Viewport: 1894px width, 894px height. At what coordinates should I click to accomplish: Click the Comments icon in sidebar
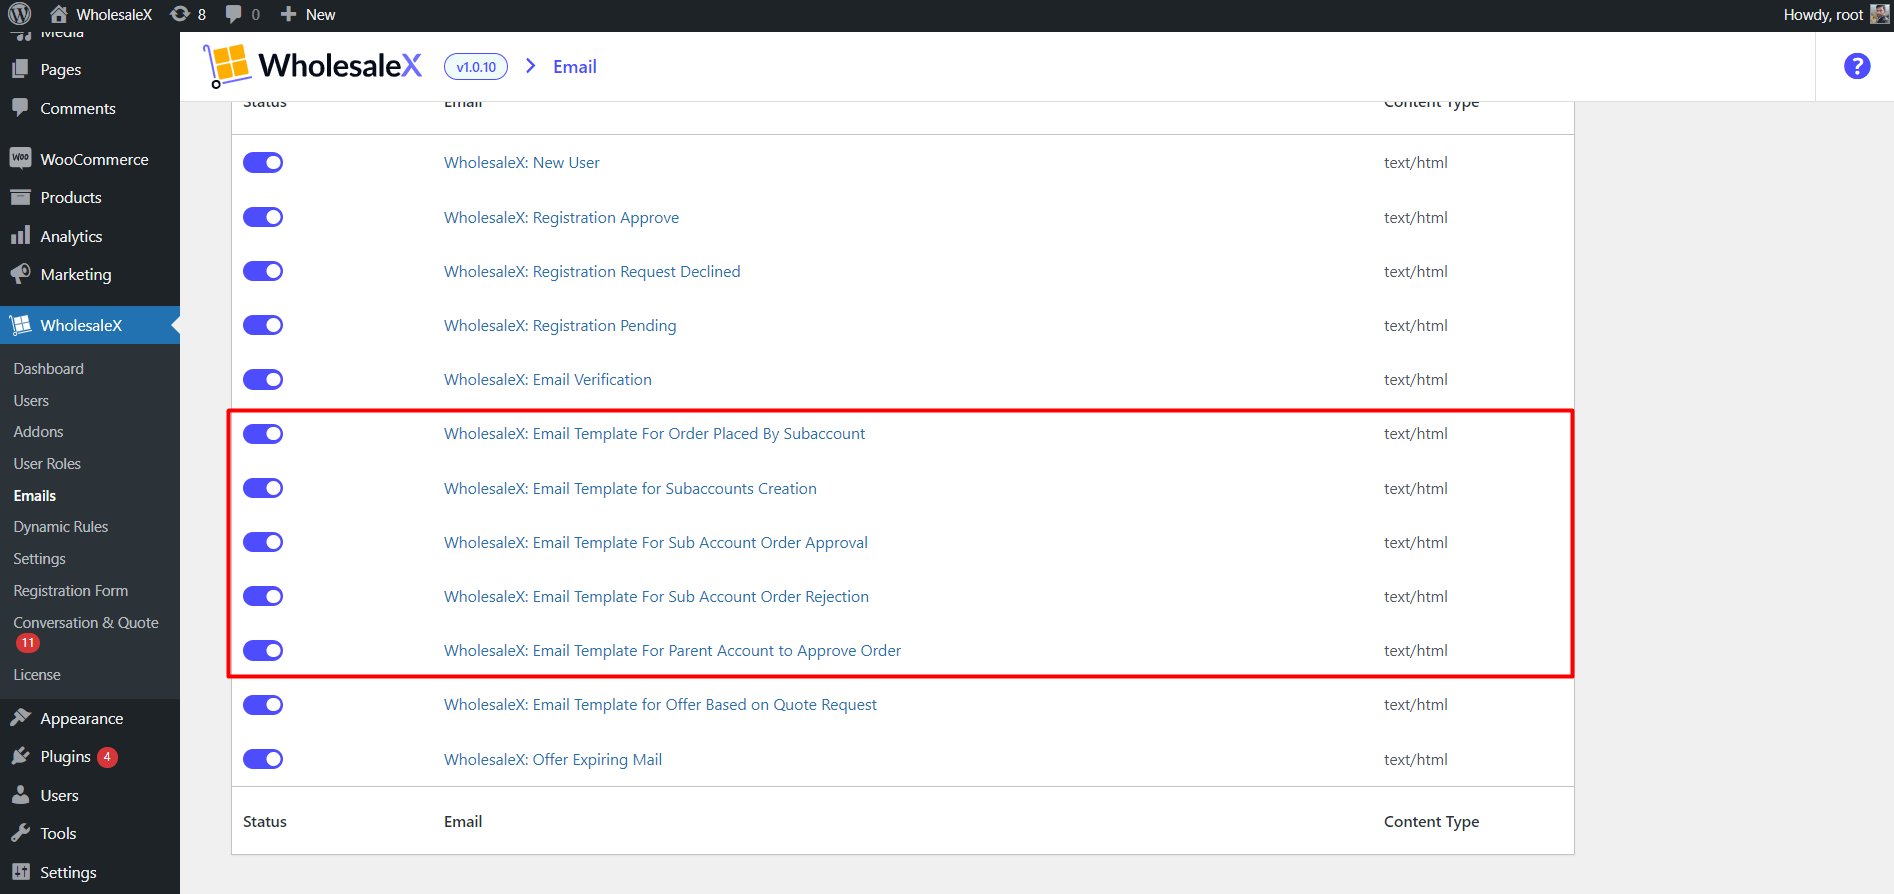point(20,108)
